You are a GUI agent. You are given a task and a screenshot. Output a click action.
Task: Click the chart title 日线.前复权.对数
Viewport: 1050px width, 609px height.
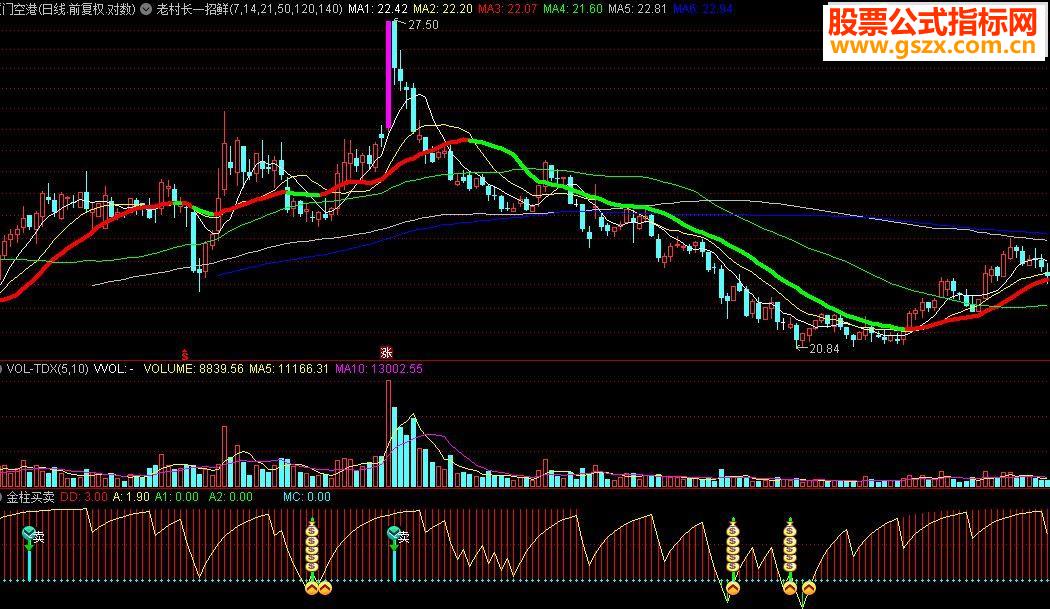(87, 9)
